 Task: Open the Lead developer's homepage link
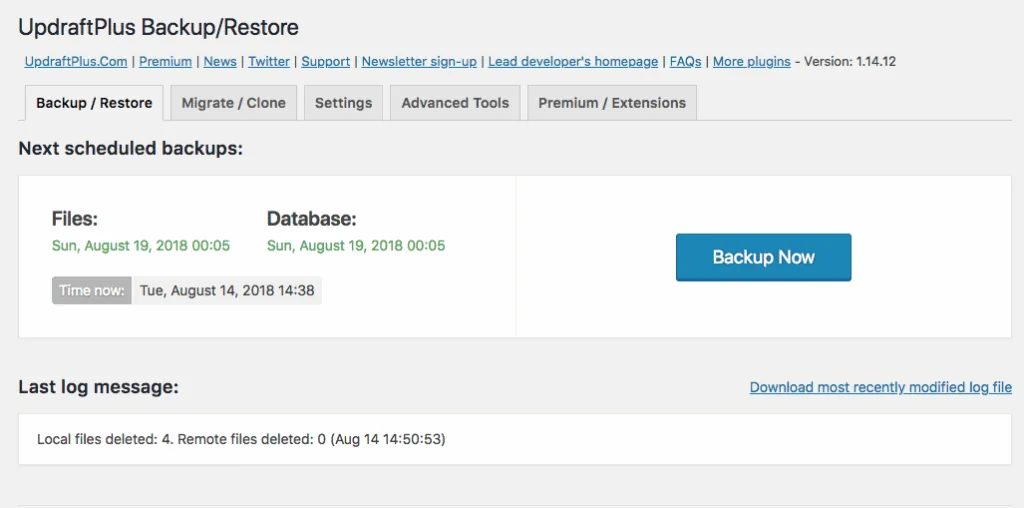573,61
